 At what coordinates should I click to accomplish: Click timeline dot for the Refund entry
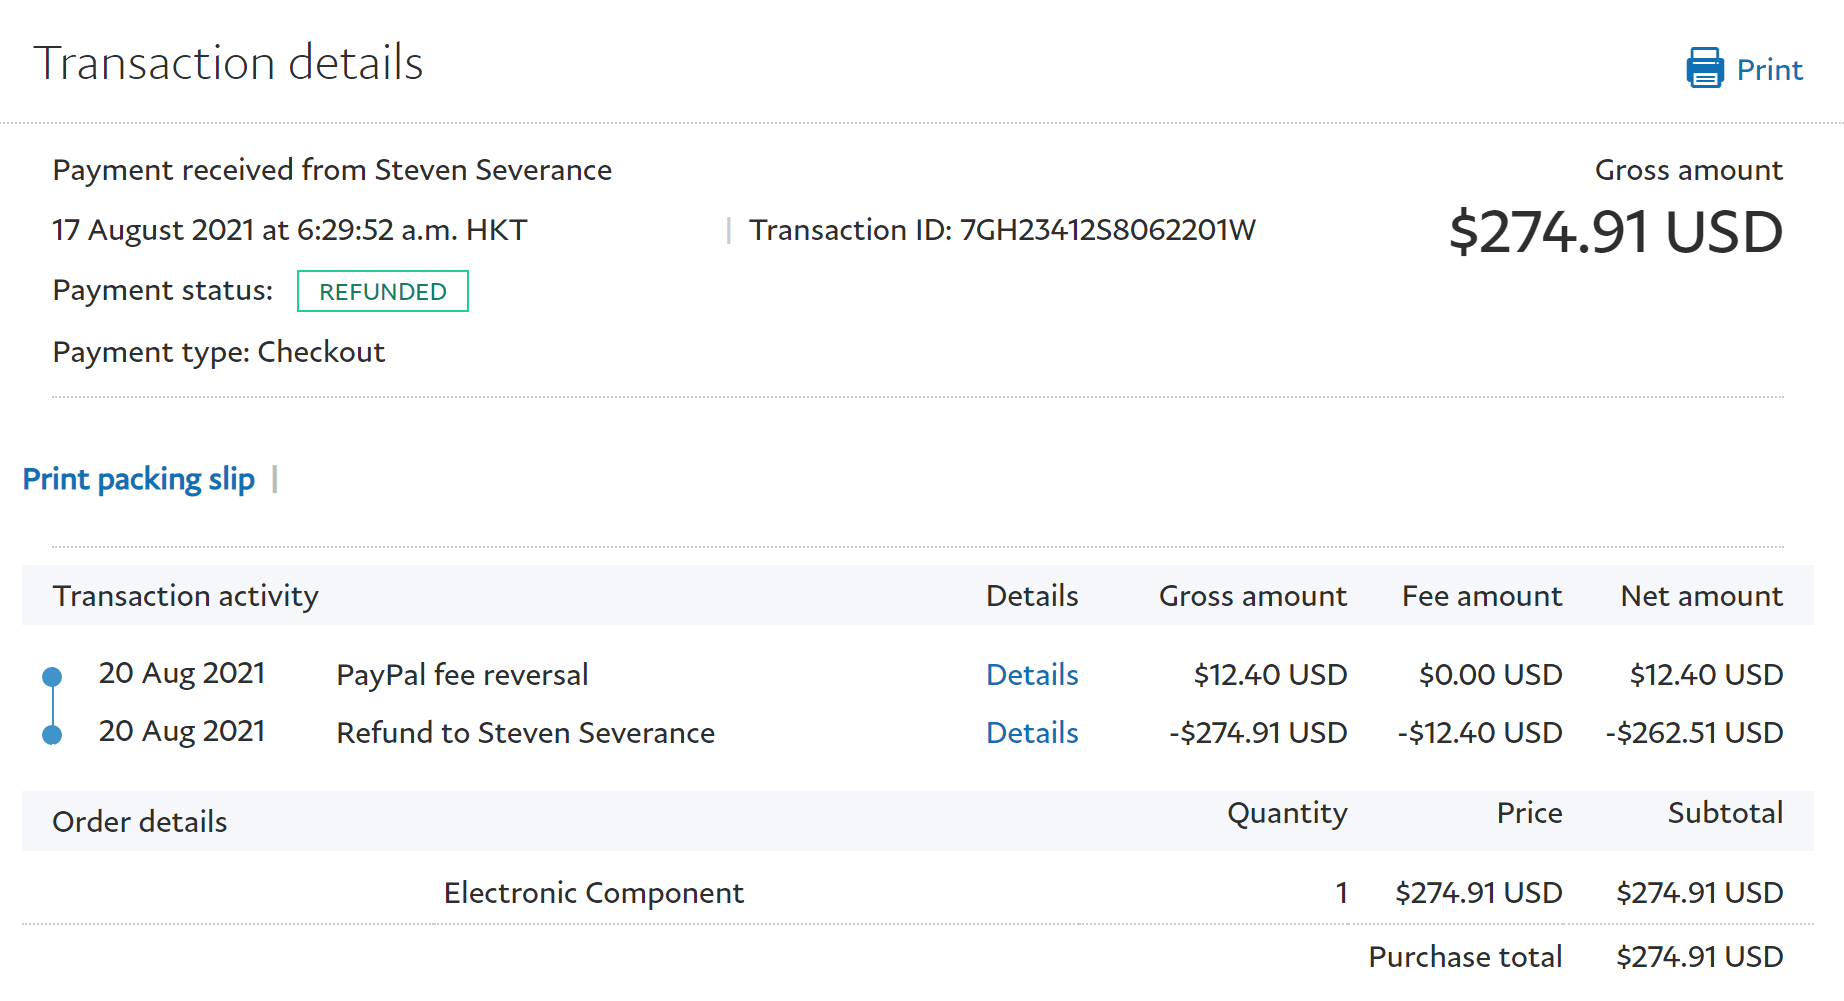(52, 735)
